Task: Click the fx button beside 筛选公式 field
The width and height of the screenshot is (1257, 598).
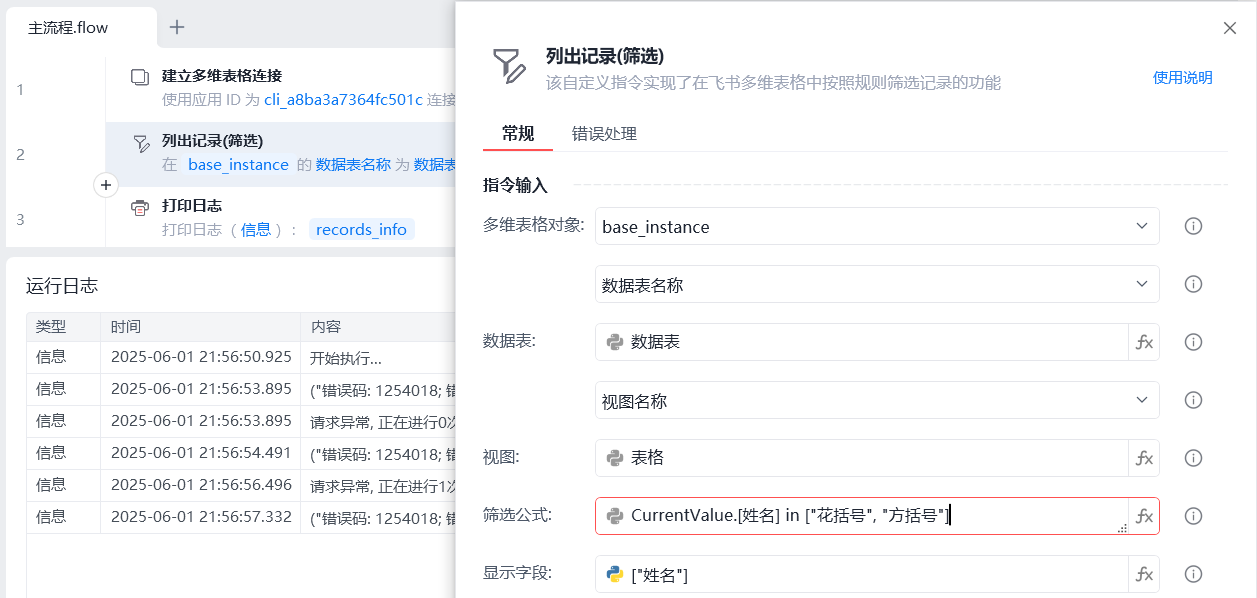Action: 1144,516
